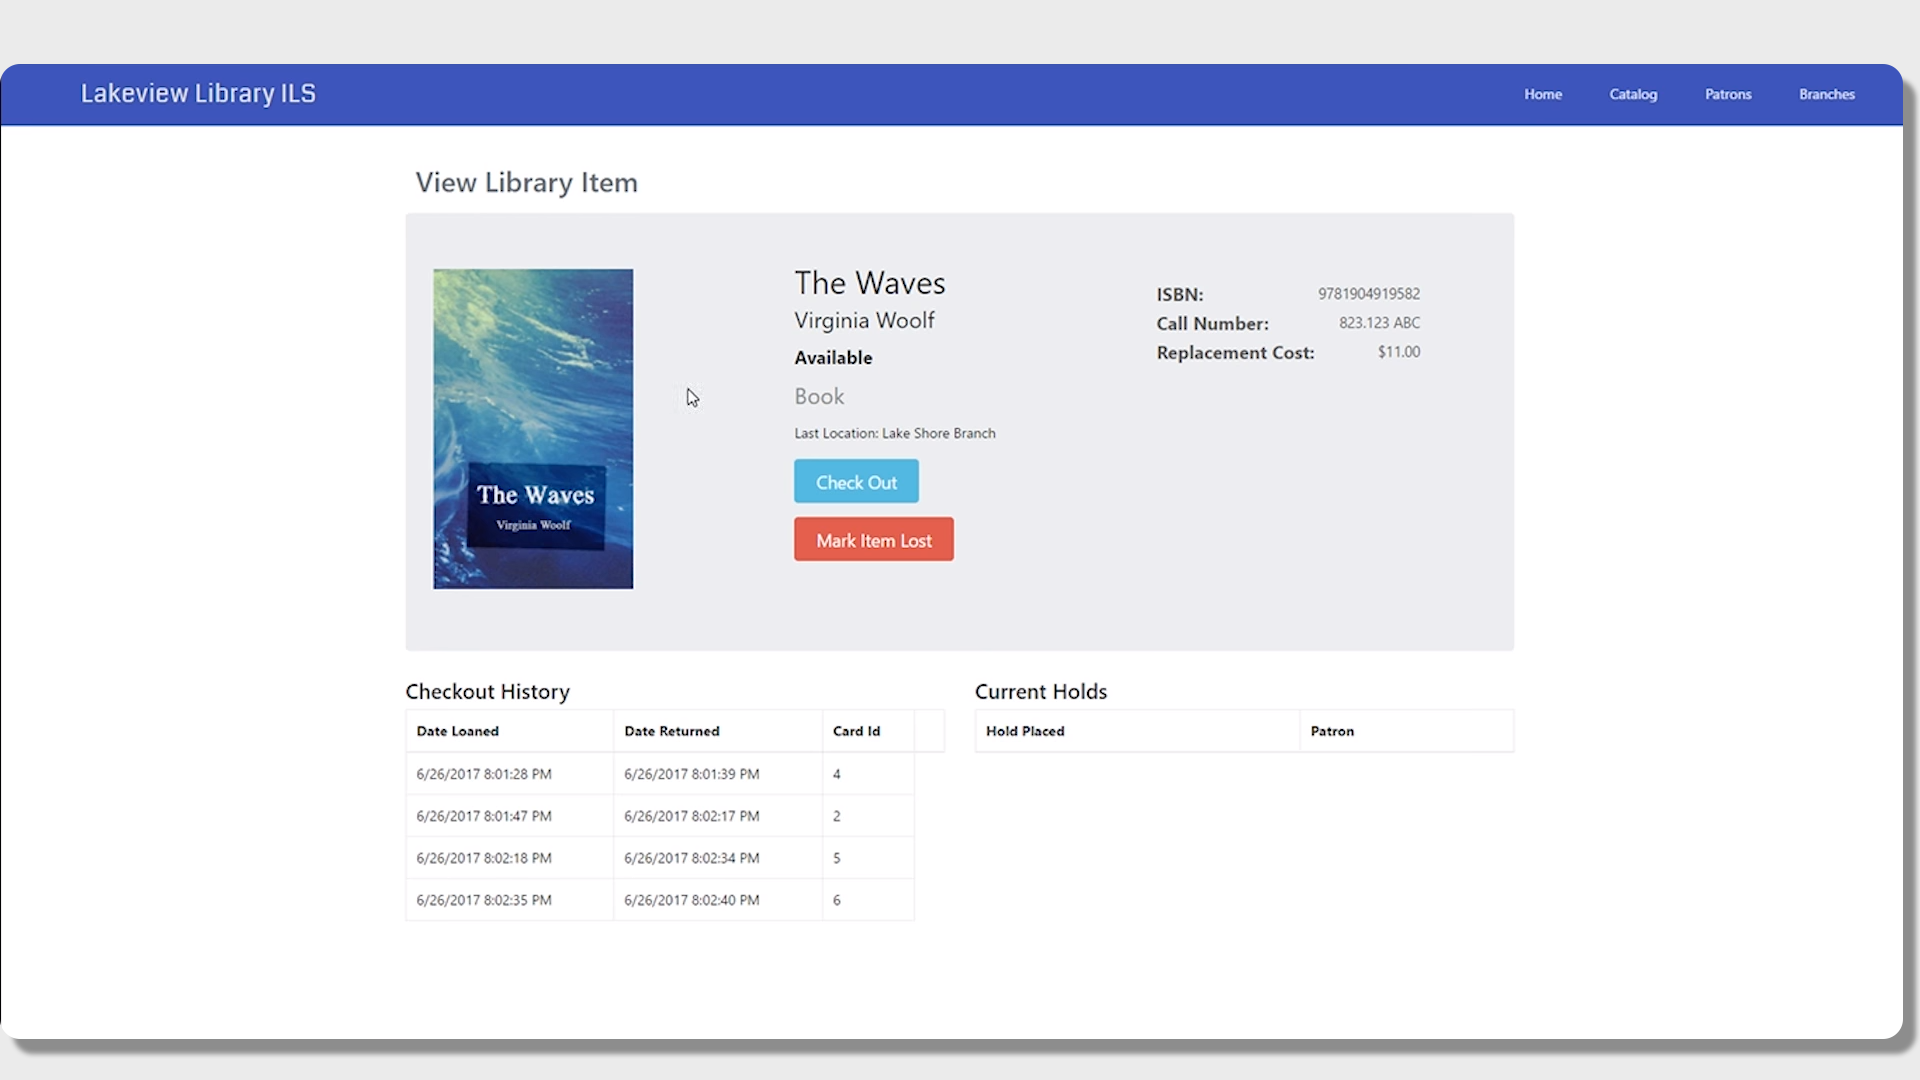The height and width of the screenshot is (1080, 1920).
Task: Open the Branches page
Action: pyautogui.click(x=1827, y=94)
